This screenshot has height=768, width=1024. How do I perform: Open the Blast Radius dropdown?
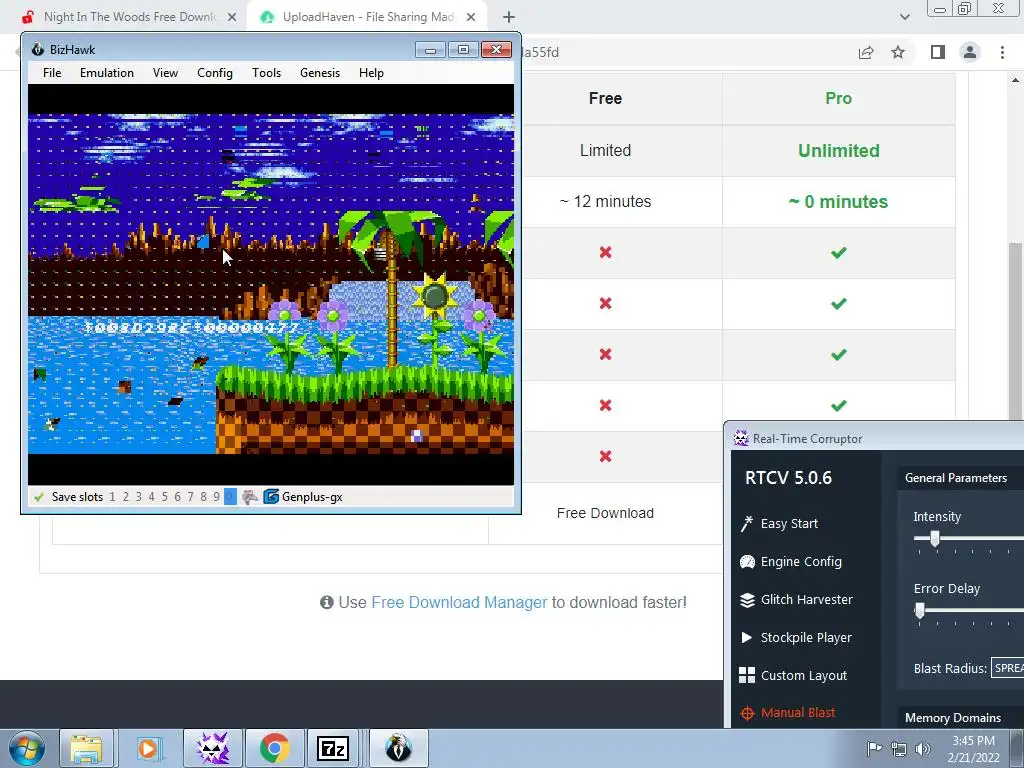pyautogui.click(x=1008, y=668)
